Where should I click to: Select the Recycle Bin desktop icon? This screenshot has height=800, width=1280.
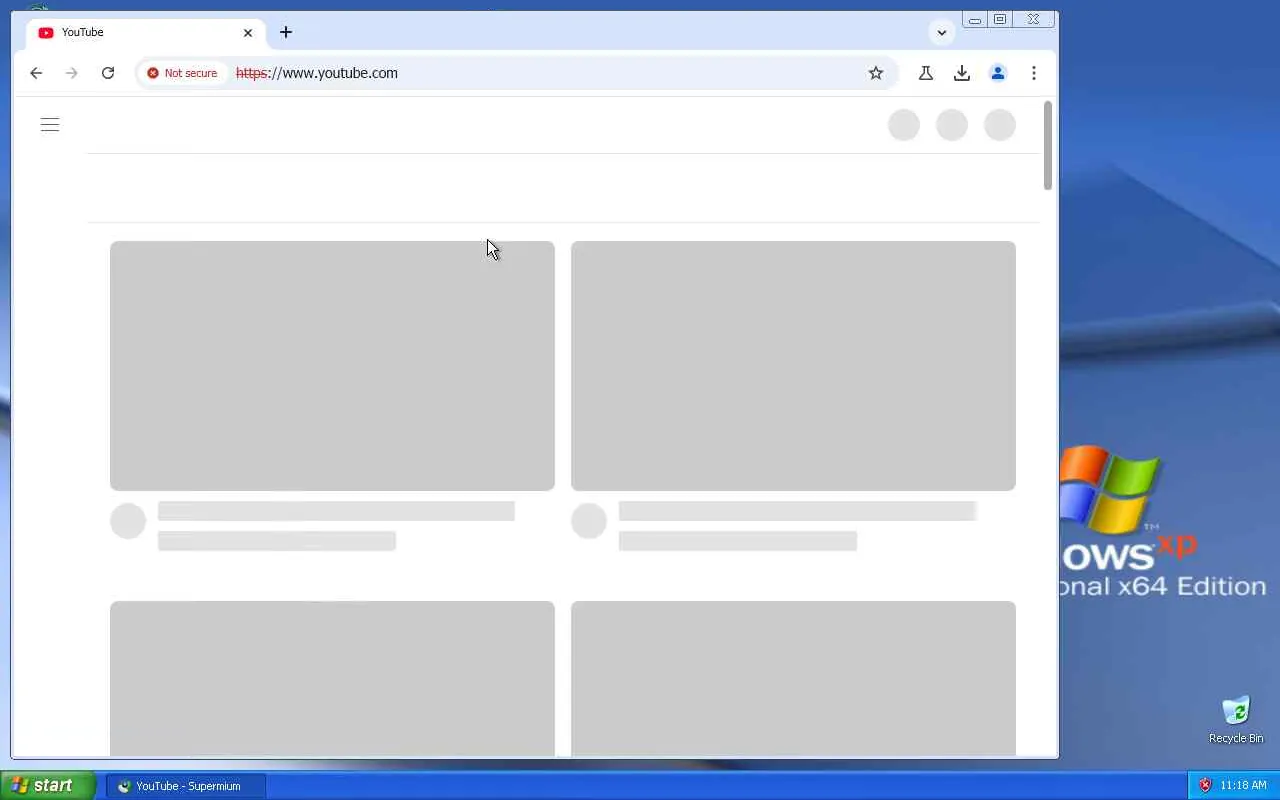[x=1236, y=720]
